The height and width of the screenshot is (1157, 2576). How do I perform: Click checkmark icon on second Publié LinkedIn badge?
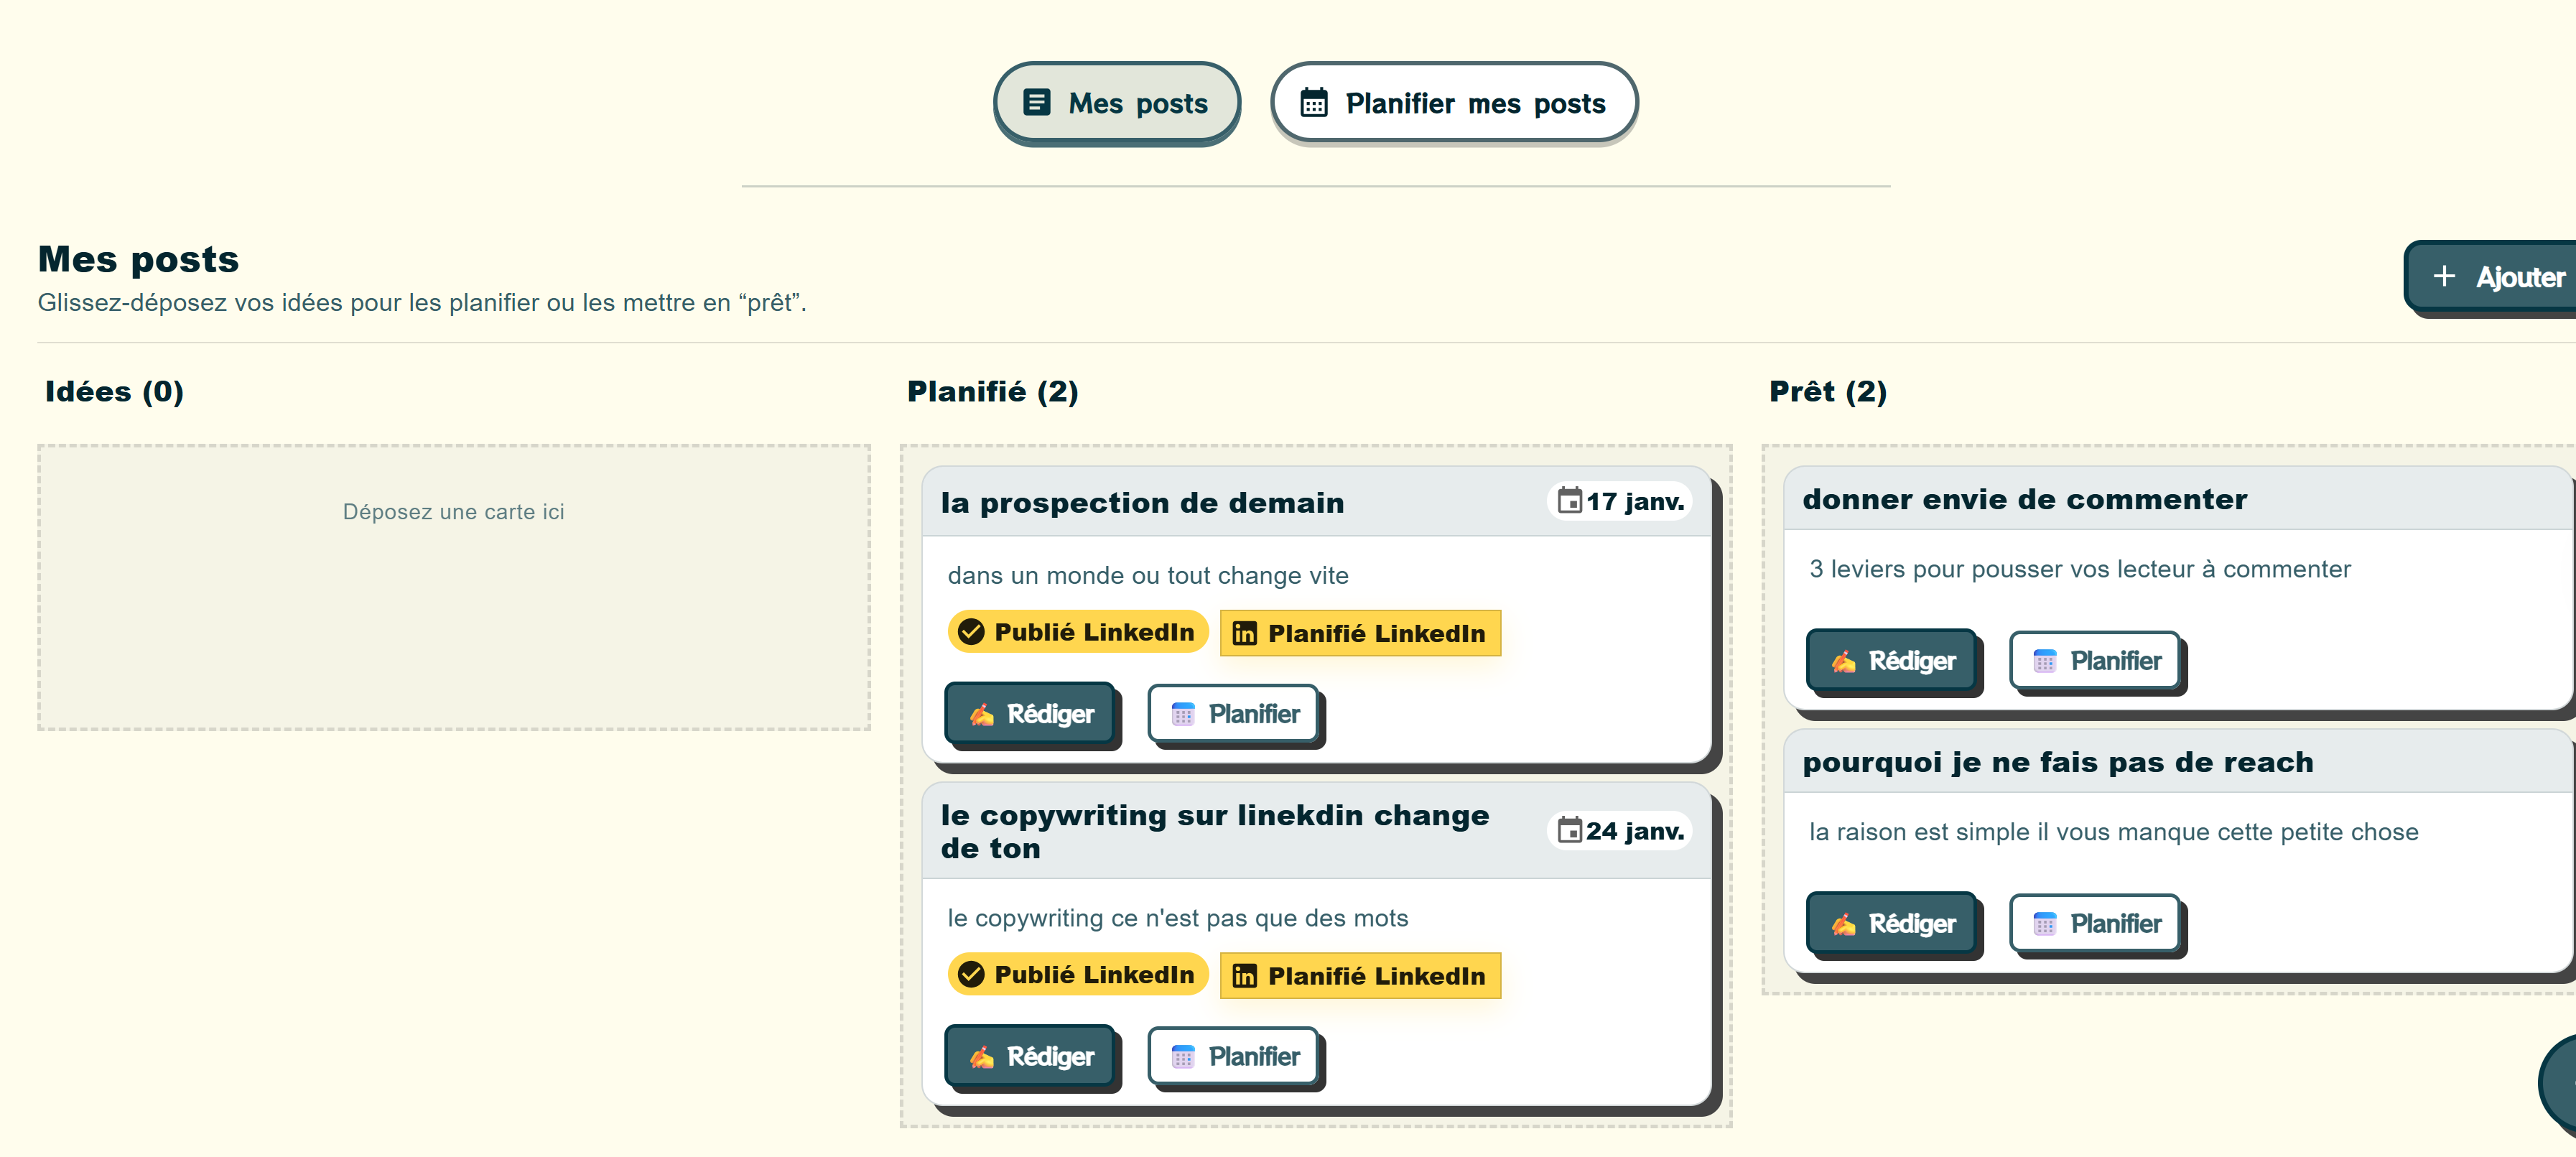tap(970, 974)
